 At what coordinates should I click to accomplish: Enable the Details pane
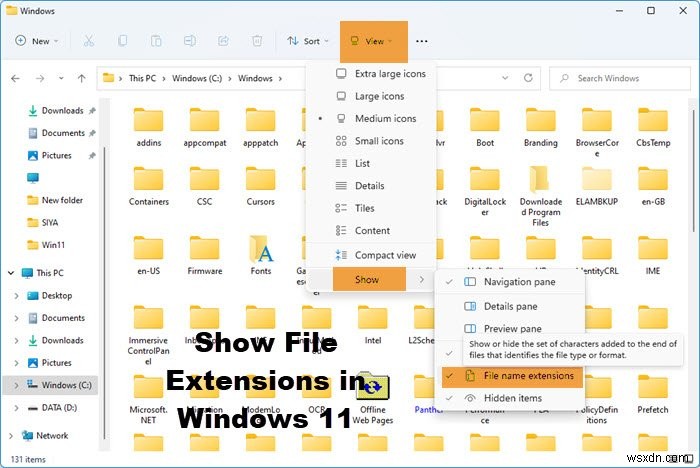tap(510, 306)
